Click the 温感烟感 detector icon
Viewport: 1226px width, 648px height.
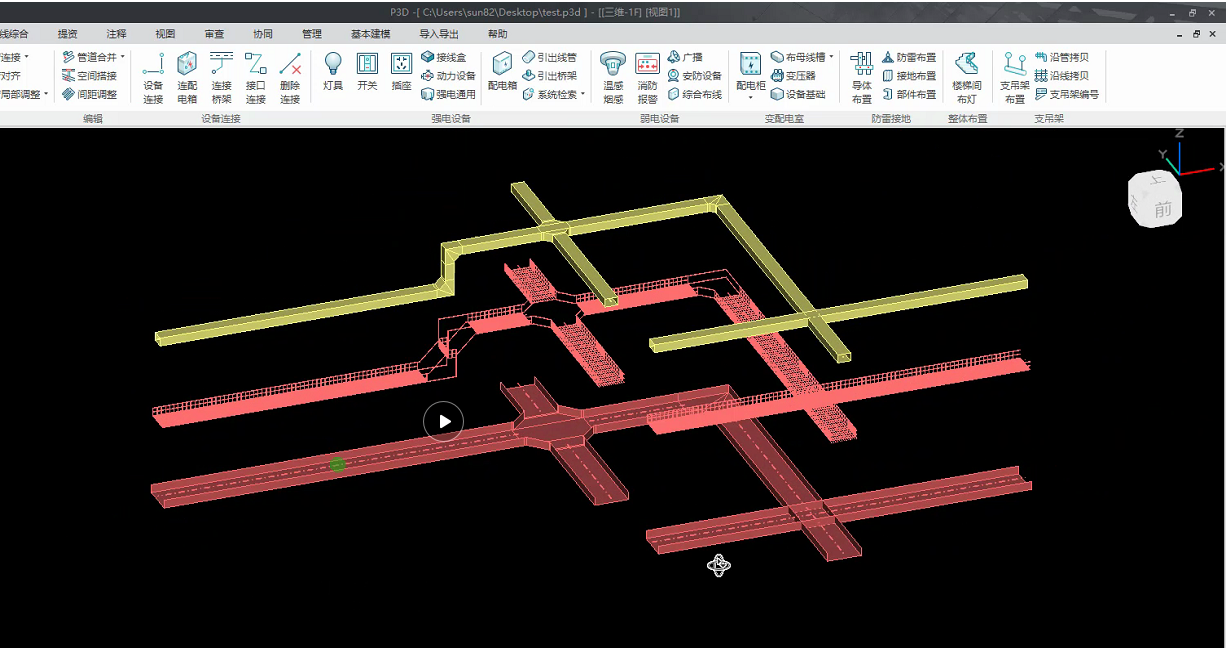coord(612,76)
